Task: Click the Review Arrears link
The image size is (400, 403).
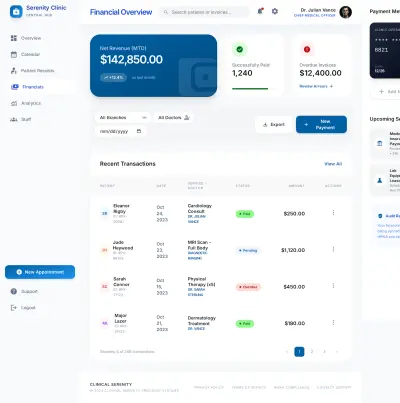Action: (316, 86)
